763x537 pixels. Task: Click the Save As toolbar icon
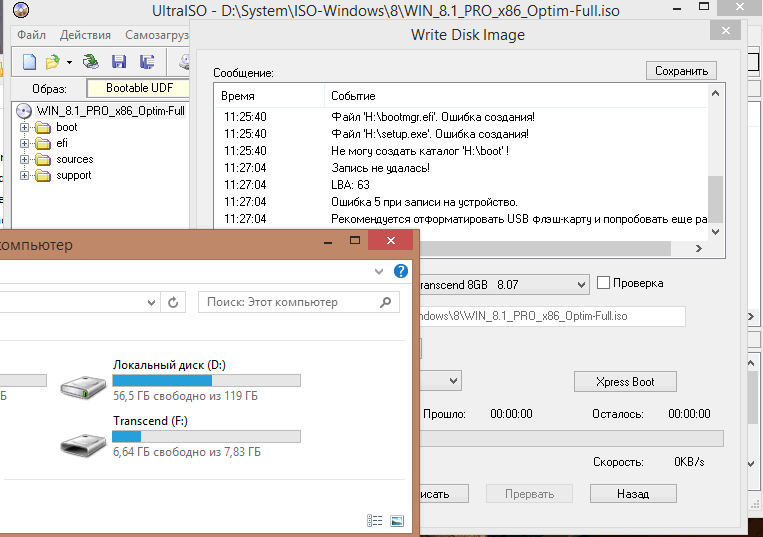[x=146, y=62]
